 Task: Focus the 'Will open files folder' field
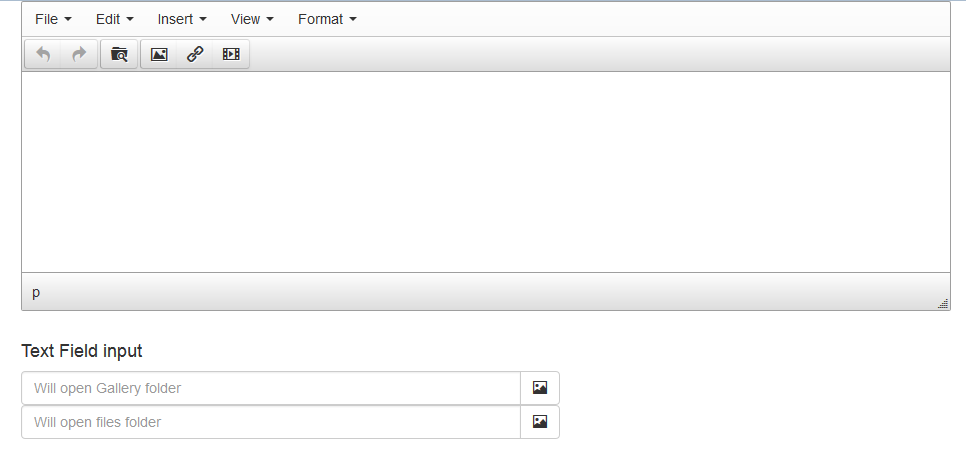tap(271, 422)
